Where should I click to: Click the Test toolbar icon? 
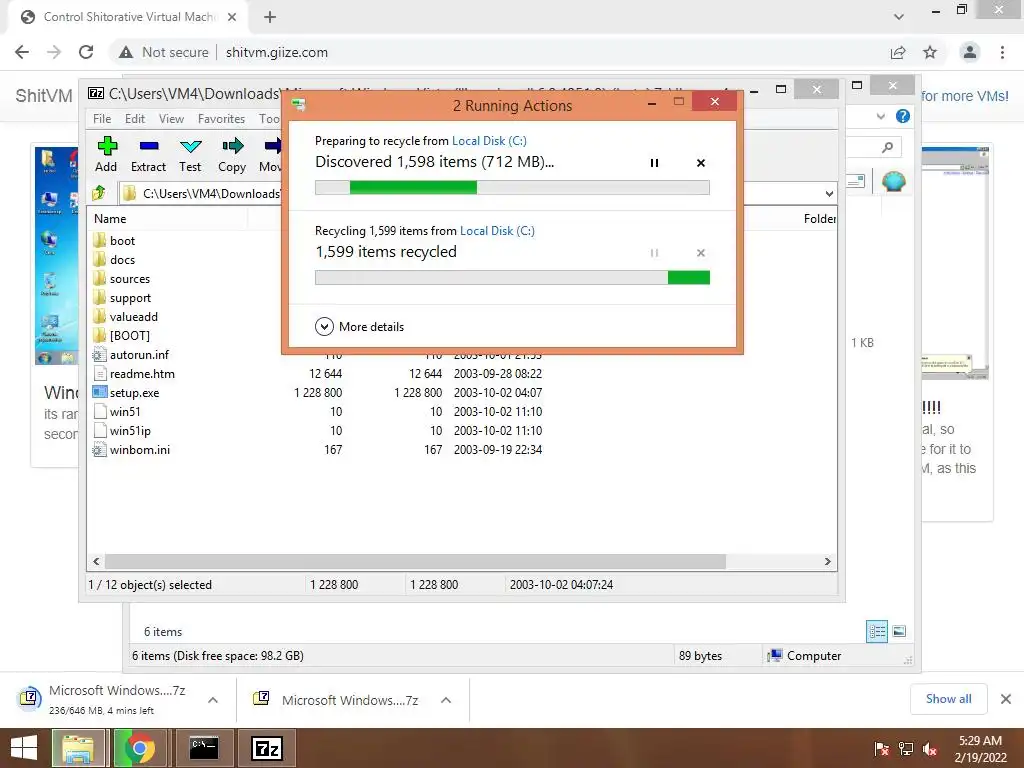(x=190, y=155)
